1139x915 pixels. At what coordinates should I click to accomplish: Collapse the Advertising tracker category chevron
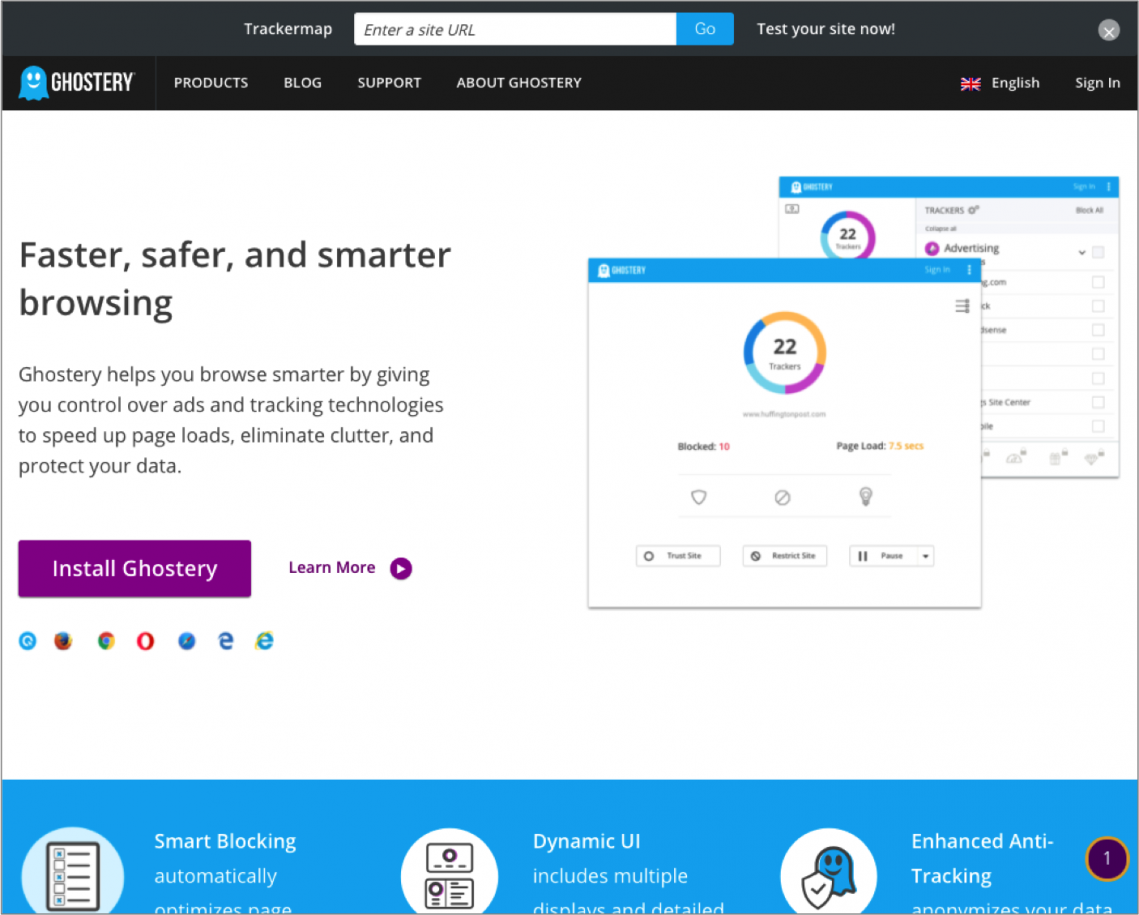click(1082, 252)
